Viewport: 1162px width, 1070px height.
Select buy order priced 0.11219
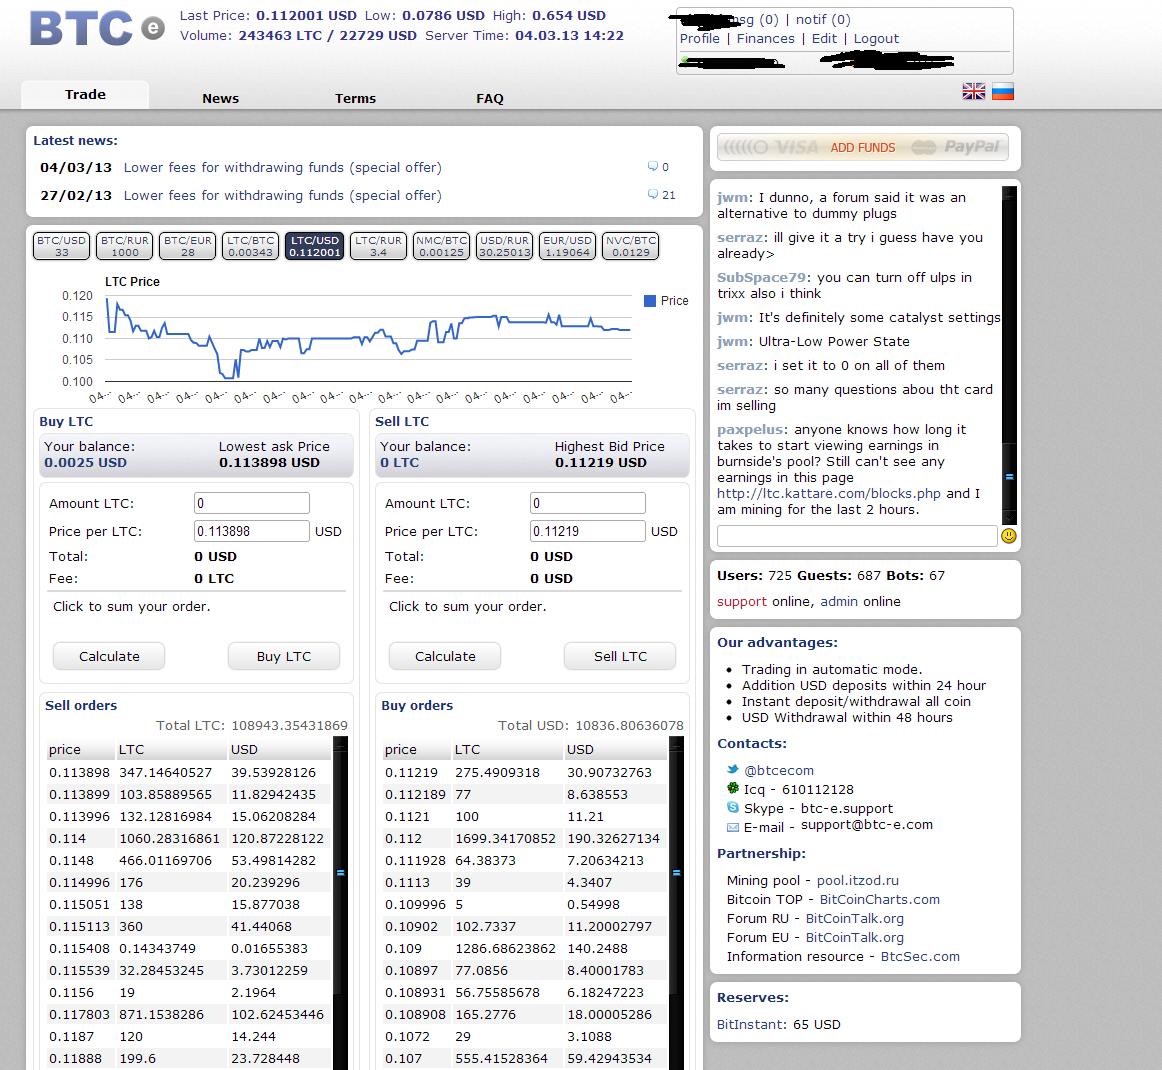(x=524, y=772)
